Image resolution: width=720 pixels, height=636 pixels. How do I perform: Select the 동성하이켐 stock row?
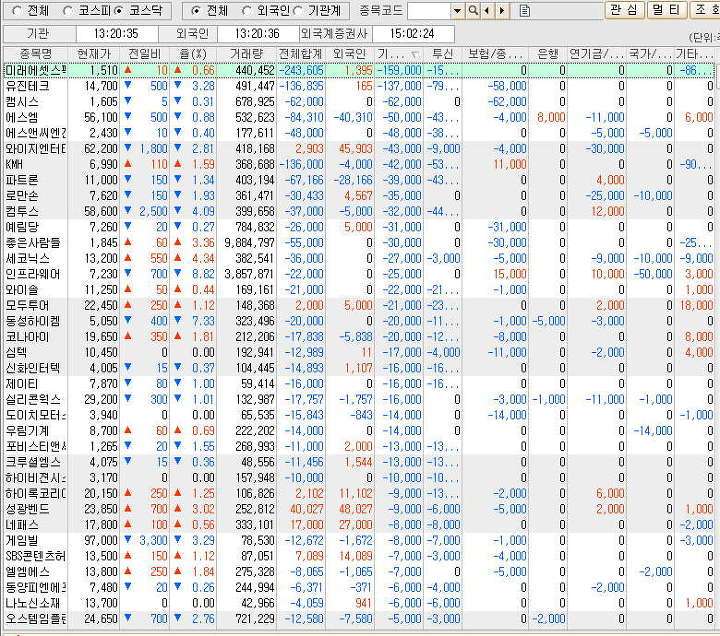[359, 321]
